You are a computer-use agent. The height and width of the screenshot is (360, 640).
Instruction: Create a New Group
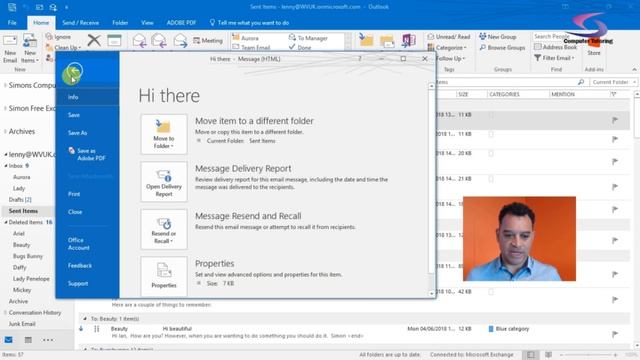(x=498, y=37)
